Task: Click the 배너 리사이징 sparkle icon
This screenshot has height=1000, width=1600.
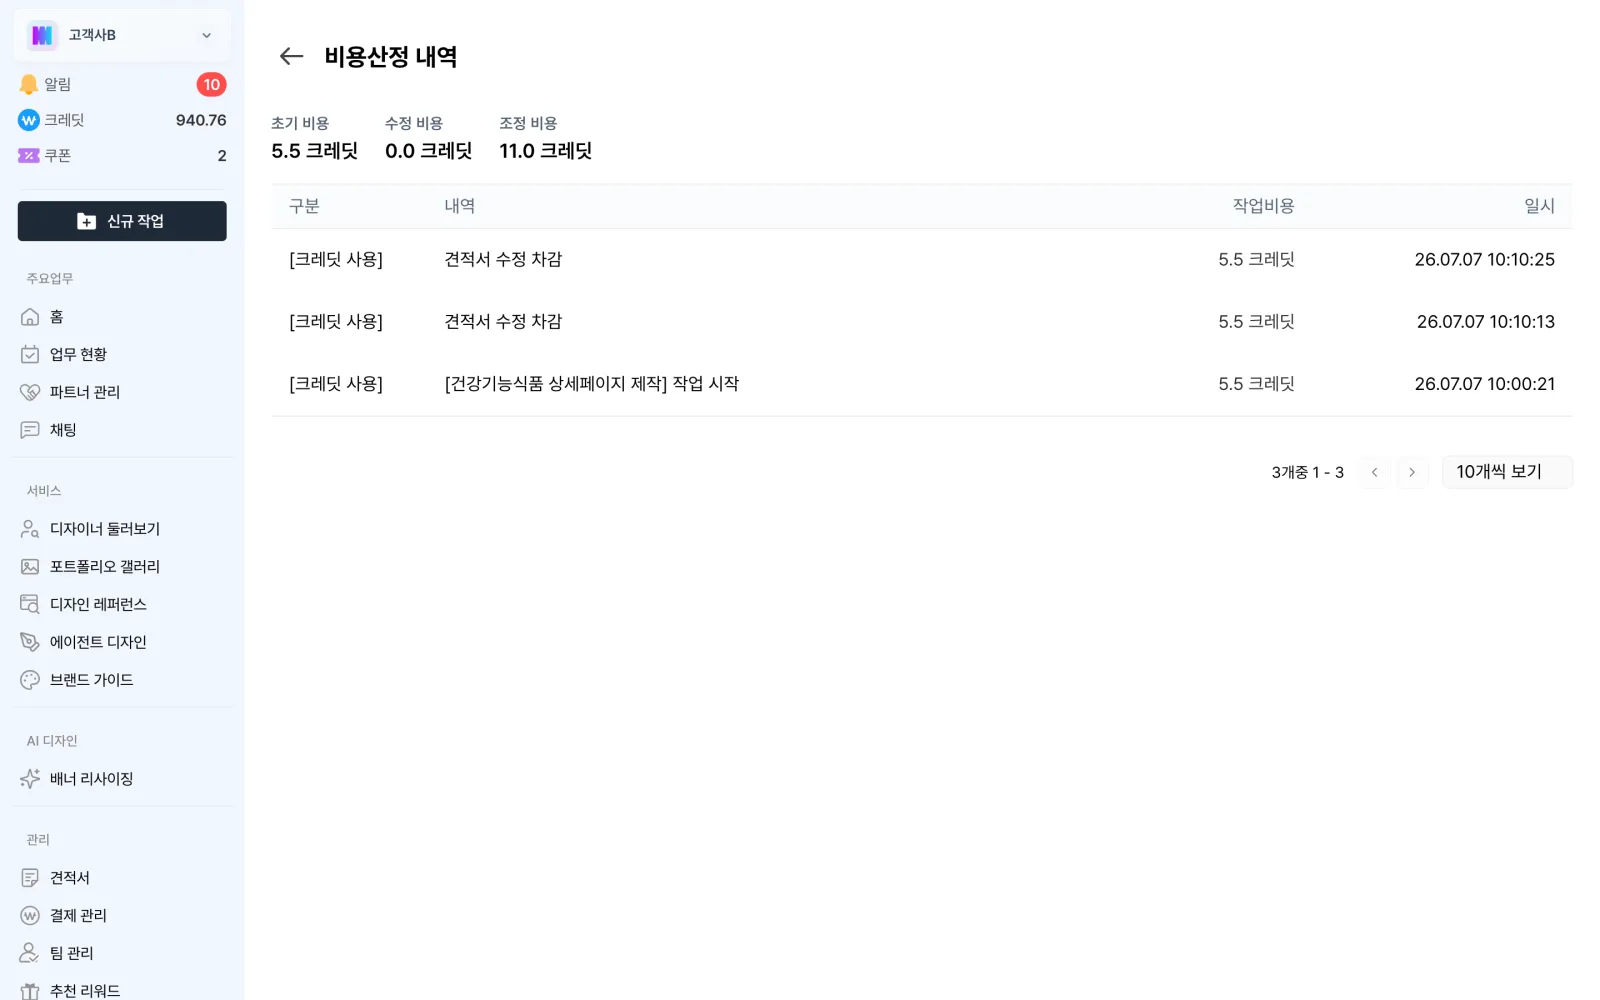Action: [30, 779]
